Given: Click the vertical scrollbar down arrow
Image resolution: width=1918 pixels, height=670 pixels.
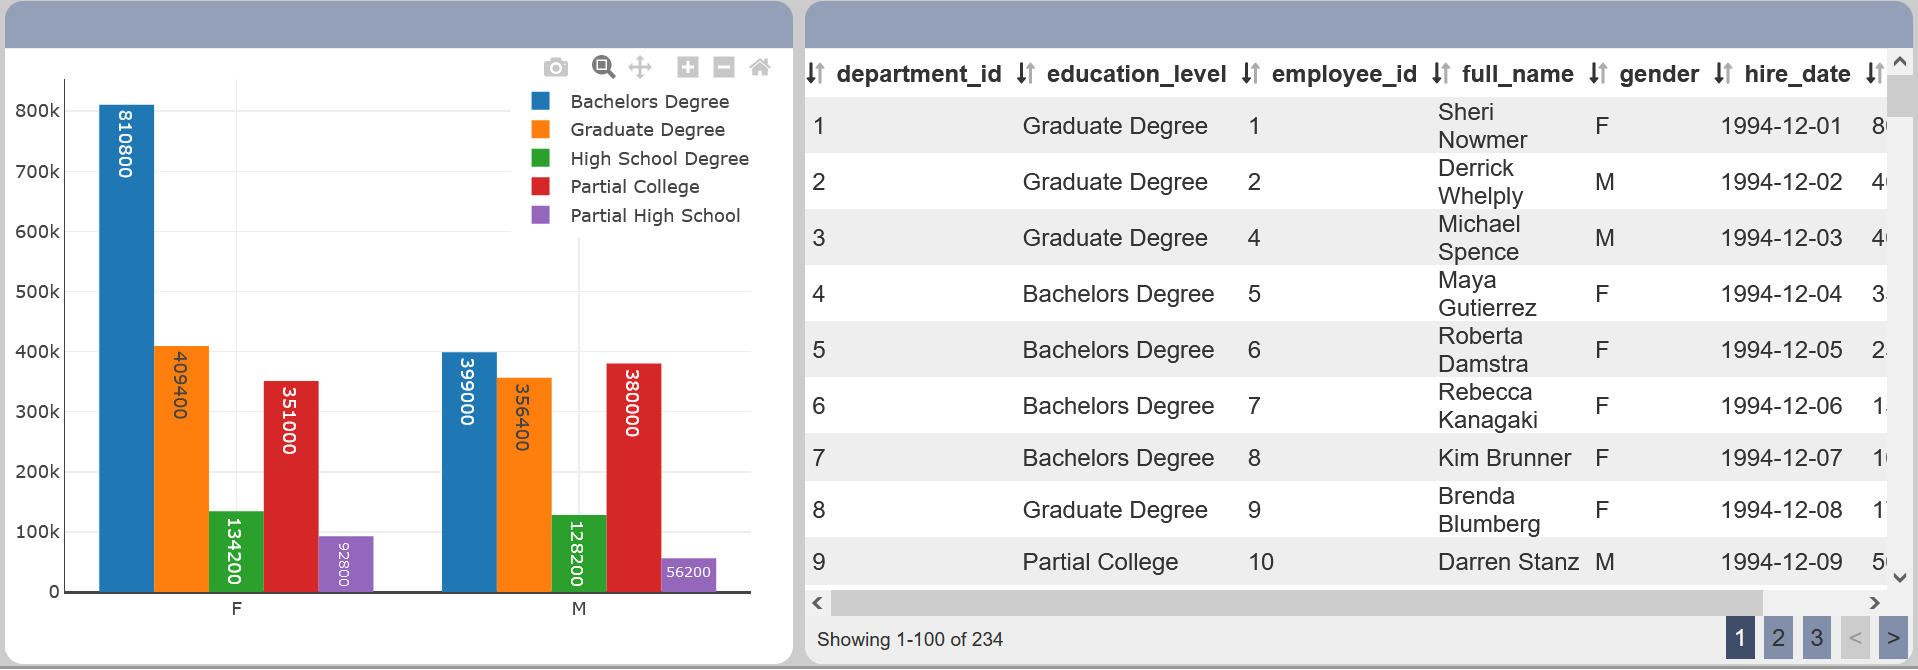Looking at the screenshot, I should coord(1900,577).
